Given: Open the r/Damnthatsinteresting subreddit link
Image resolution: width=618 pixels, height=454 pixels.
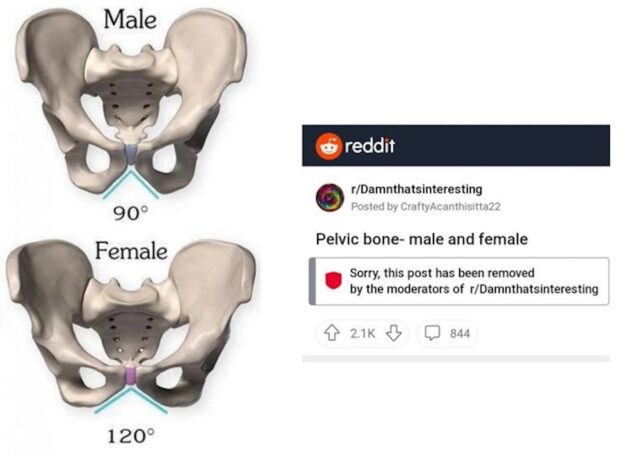Looking at the screenshot, I should (x=417, y=189).
